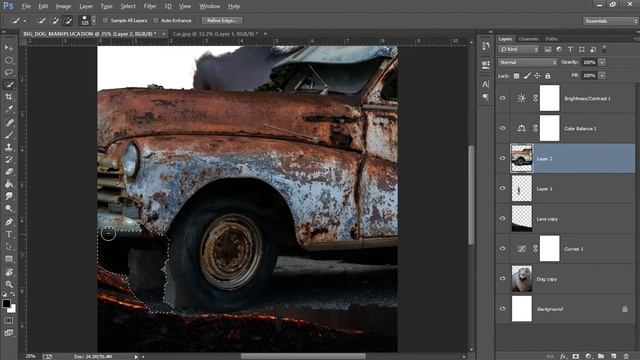This screenshot has width=640, height=360.
Task: Select the Rectangle shape tool
Action: click(9, 259)
